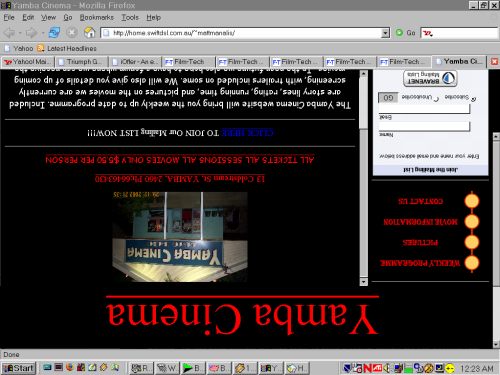Reload the page with the Reload icon
Image resolution: width=500 pixels, height=375 pixels.
[x=54, y=33]
